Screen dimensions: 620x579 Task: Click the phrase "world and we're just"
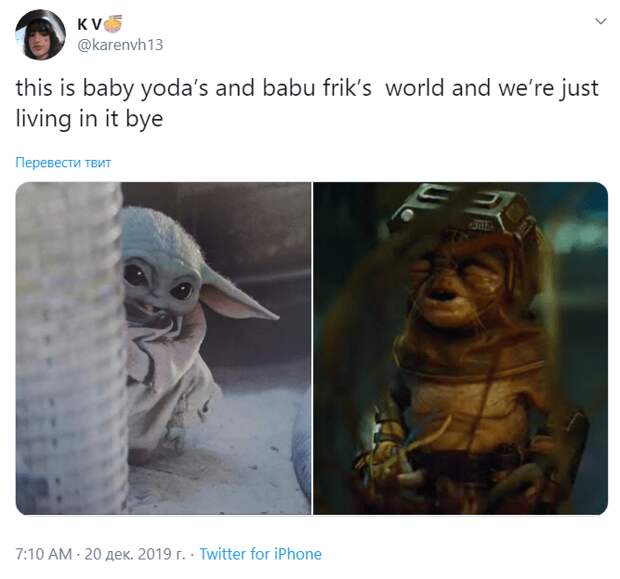(492, 88)
